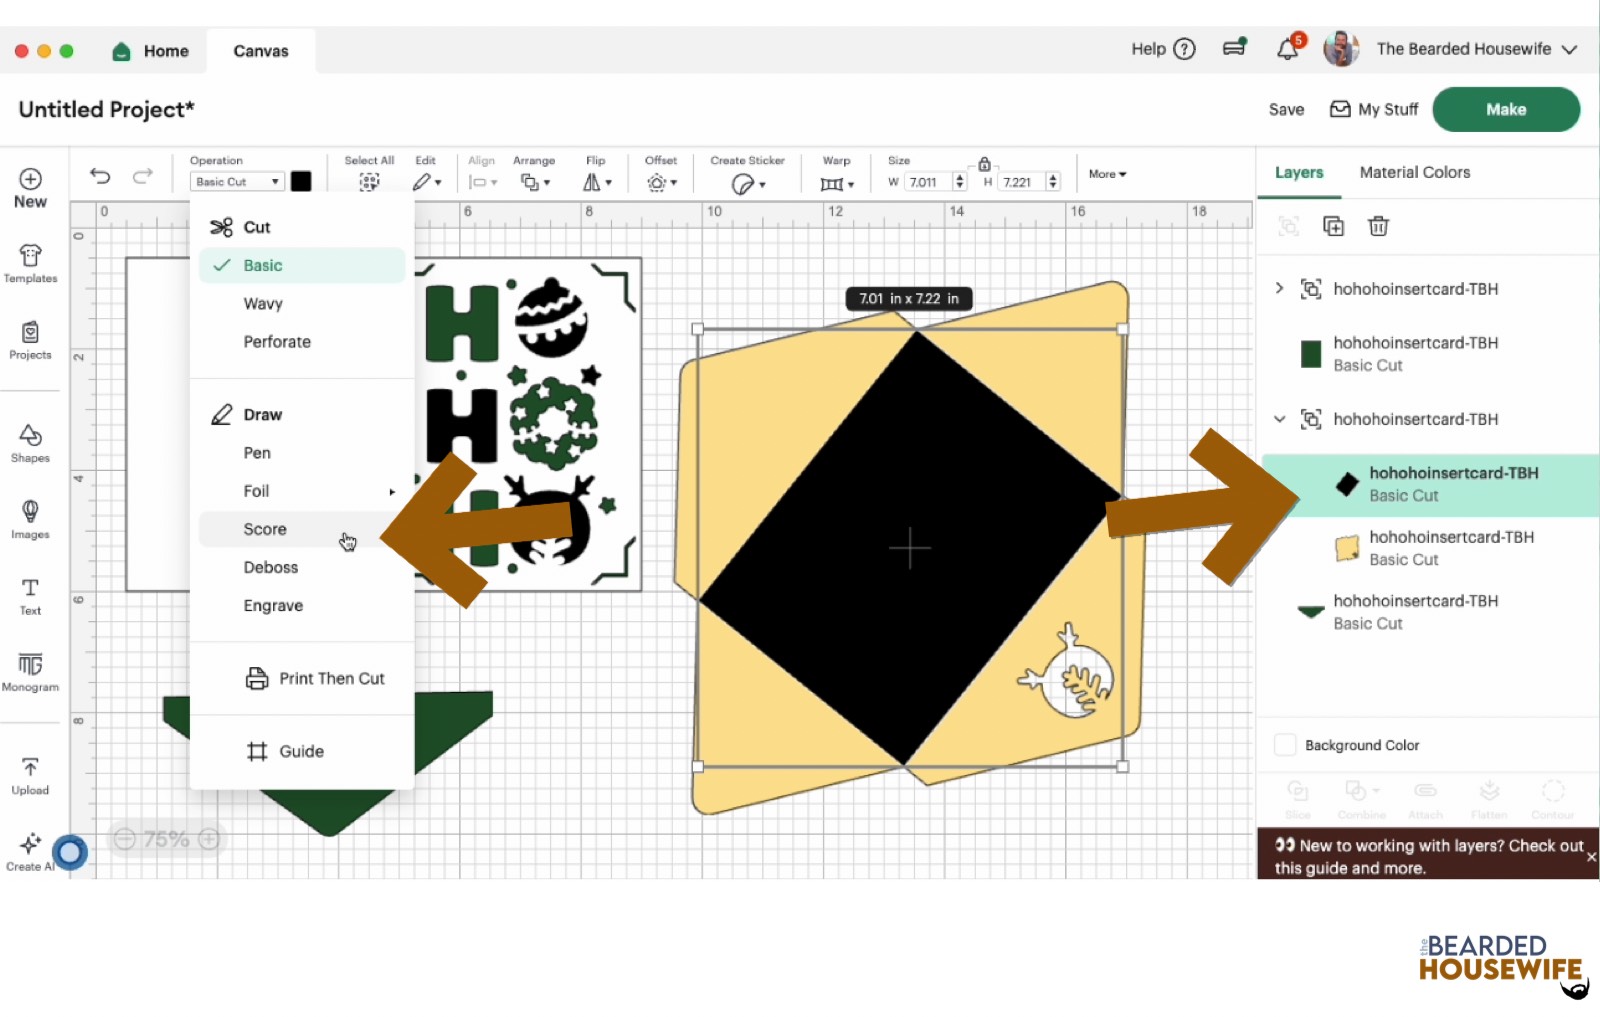Viewport: 1600px width, 1017px height.
Task: Click the undo arrow
Action: point(100,176)
